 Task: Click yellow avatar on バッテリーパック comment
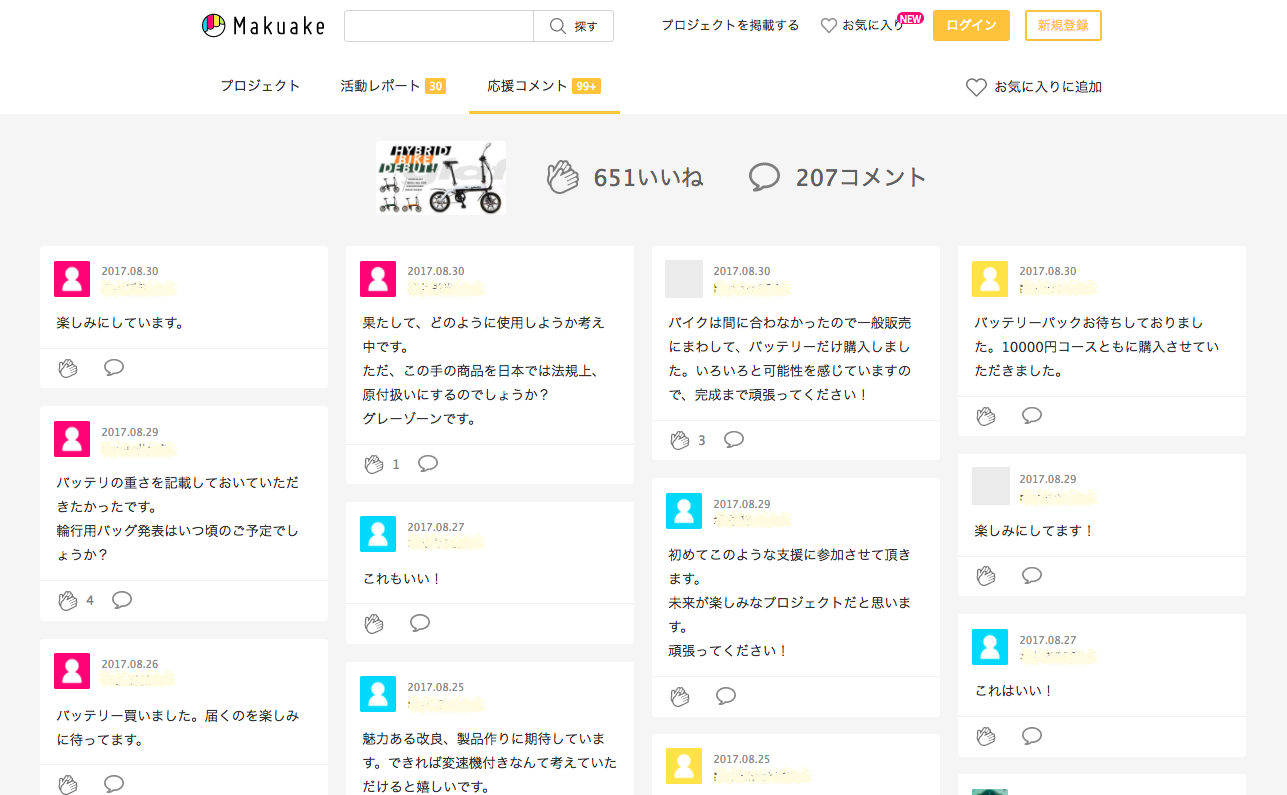pos(990,279)
